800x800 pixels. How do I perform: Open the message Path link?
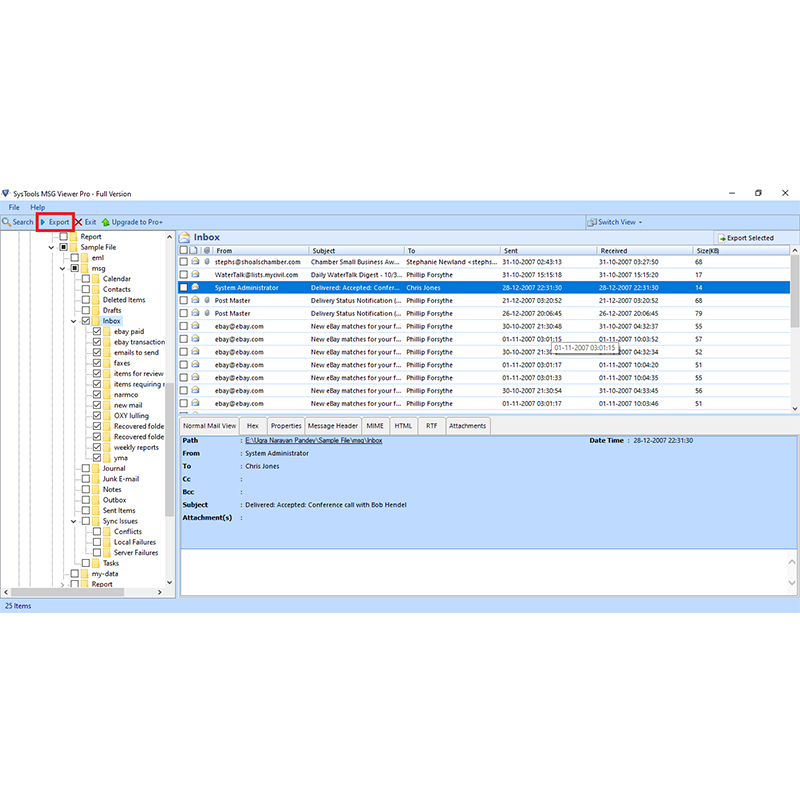point(313,440)
